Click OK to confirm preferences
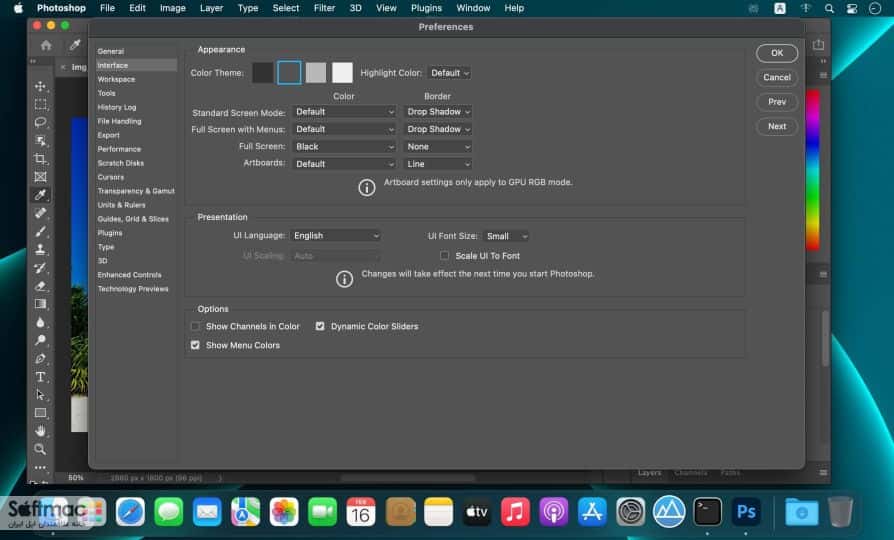The height and width of the screenshot is (540, 894). coord(777,53)
